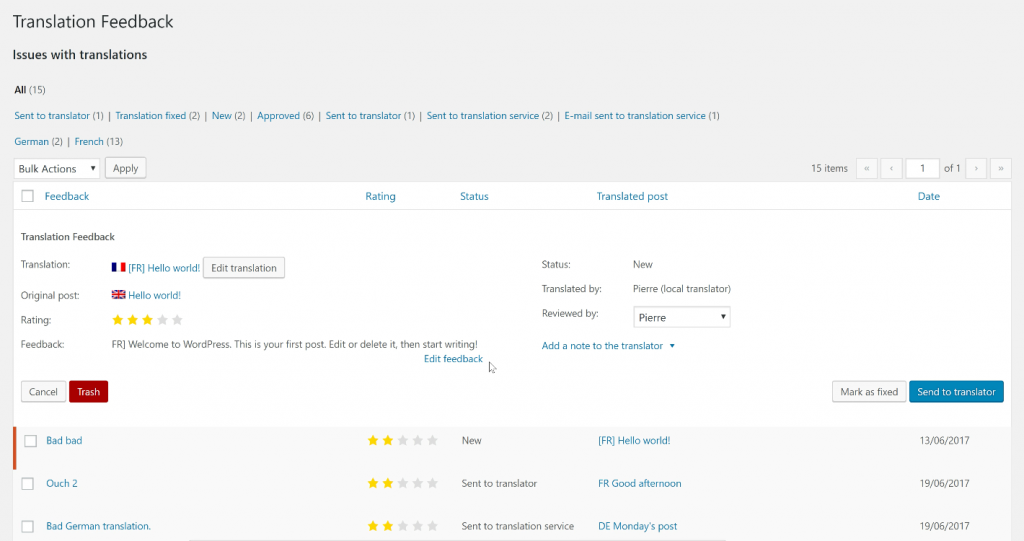Image resolution: width=1024 pixels, height=541 pixels.
Task: Check the box for the Bad bad feedback
Action: pyautogui.click(x=31, y=441)
